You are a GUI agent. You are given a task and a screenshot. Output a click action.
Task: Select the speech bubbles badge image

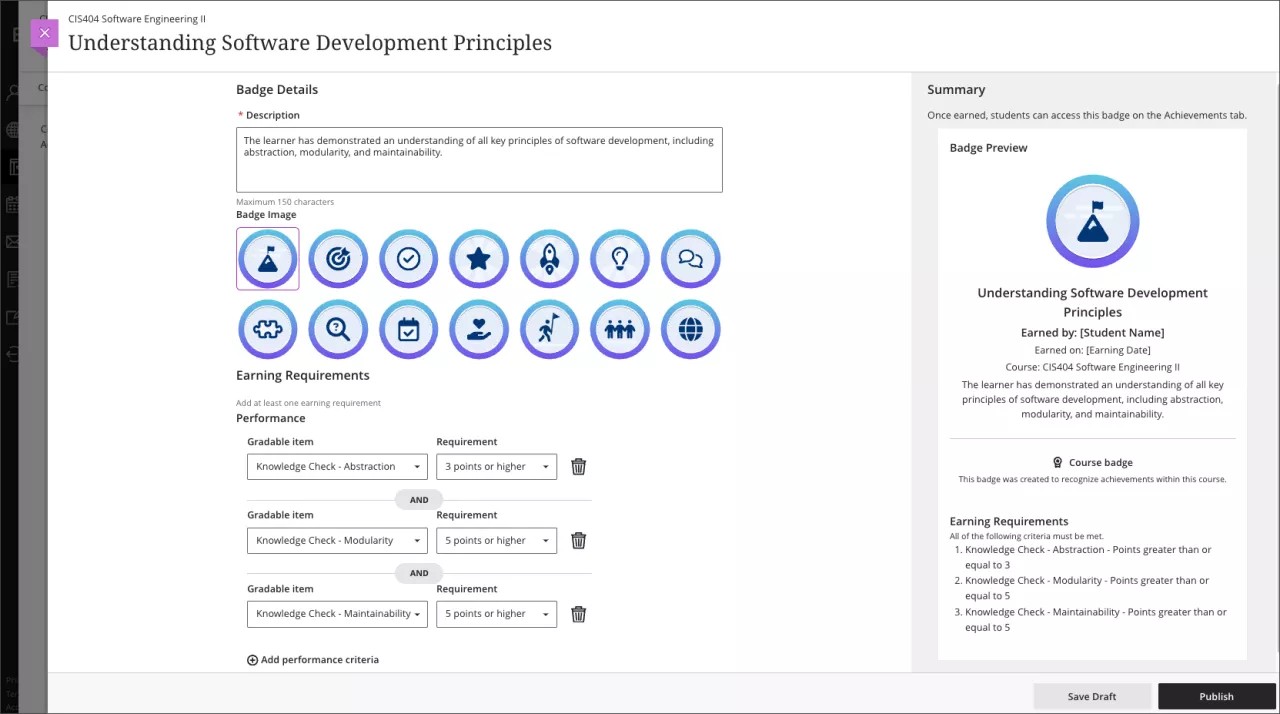690,258
